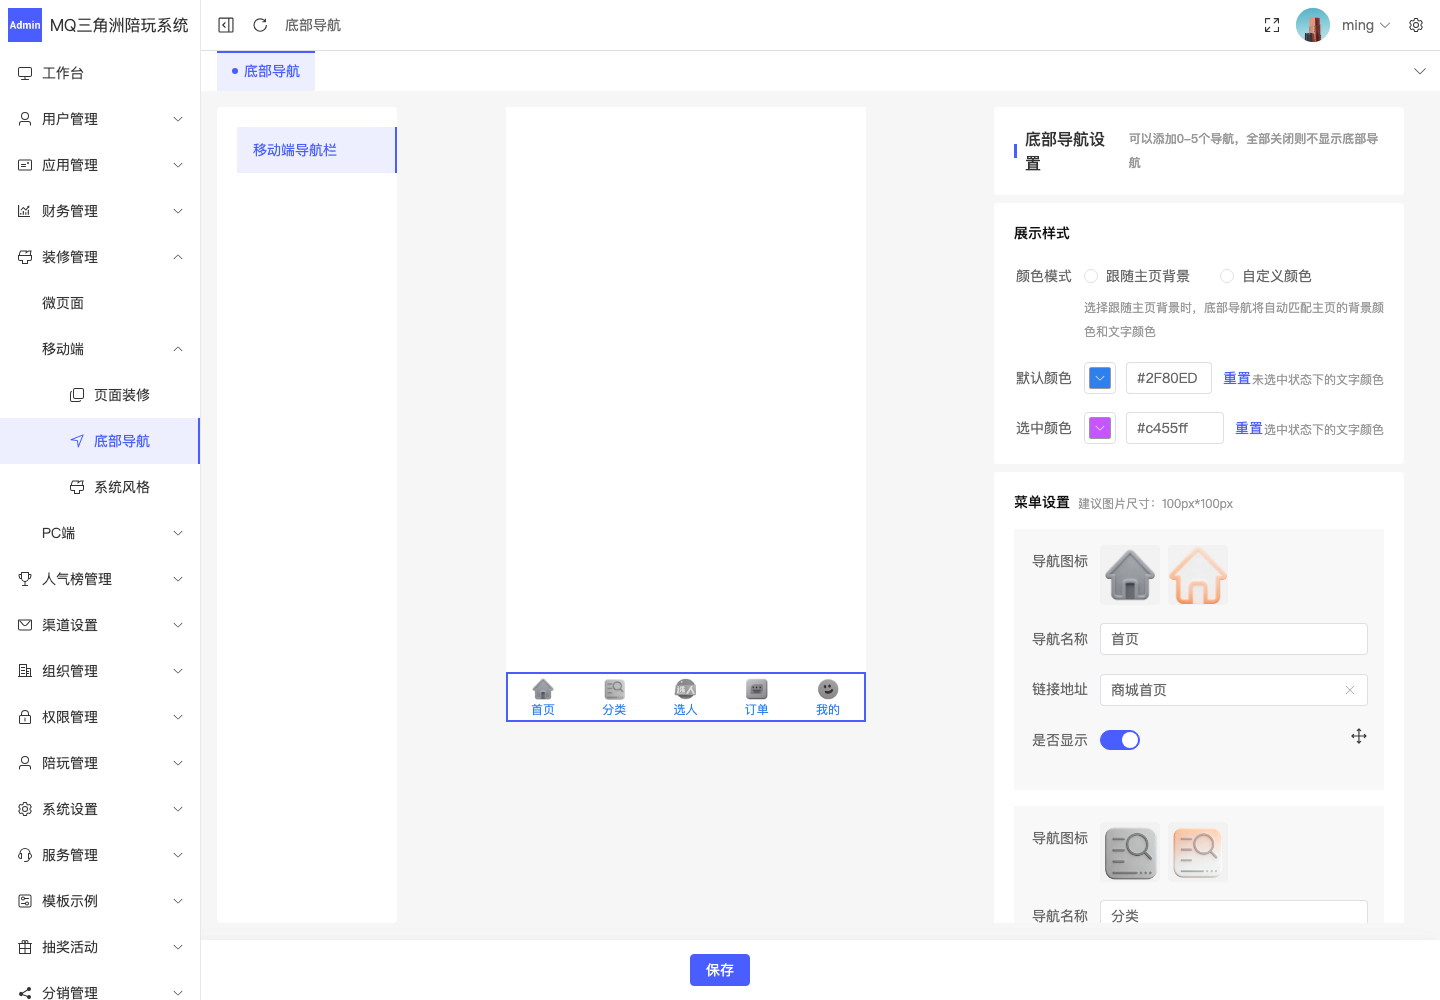Reset 选中颜色 via 重置 link

pos(1249,428)
